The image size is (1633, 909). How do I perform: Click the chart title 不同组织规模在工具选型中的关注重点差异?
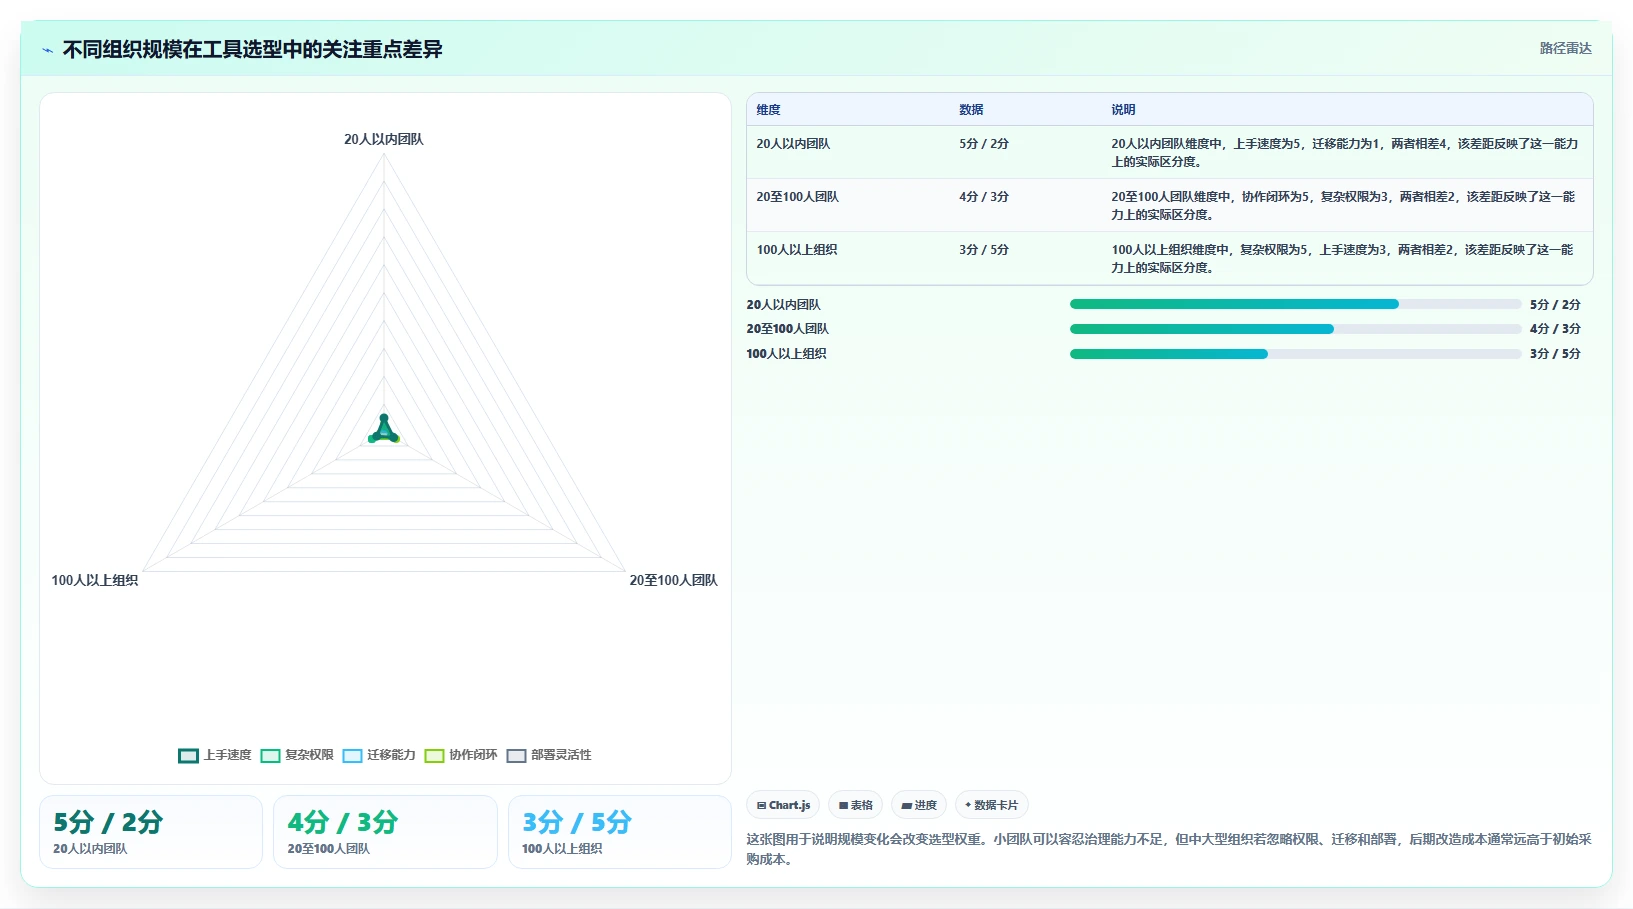coord(253,49)
